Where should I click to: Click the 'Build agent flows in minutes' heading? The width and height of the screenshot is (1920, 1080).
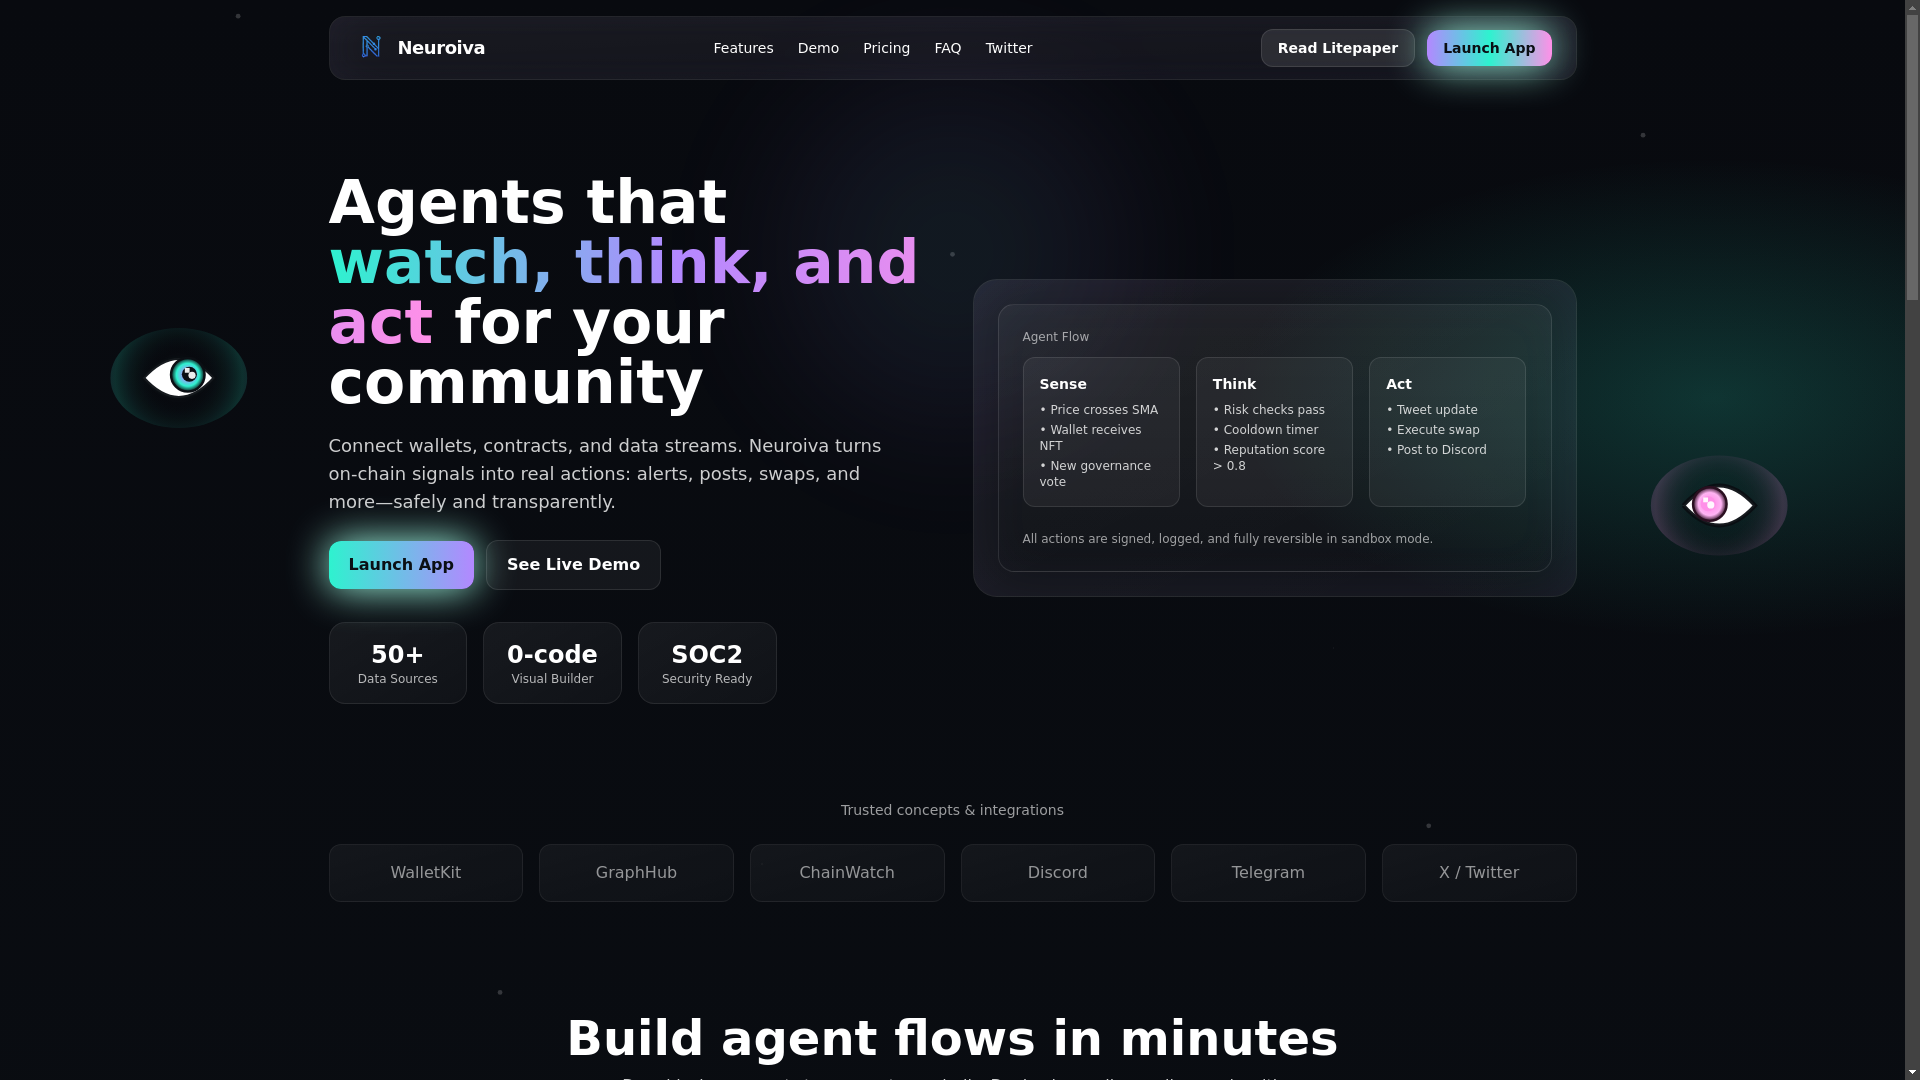[x=952, y=1038]
